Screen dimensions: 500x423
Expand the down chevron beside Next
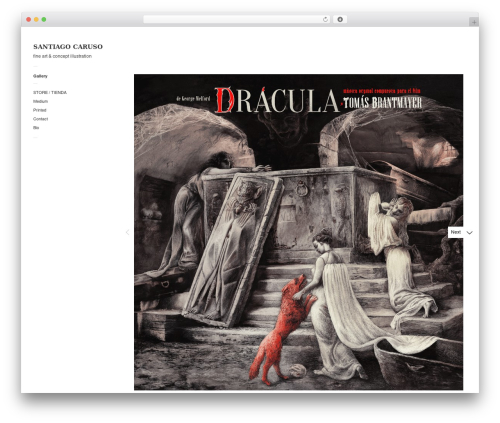tap(470, 233)
